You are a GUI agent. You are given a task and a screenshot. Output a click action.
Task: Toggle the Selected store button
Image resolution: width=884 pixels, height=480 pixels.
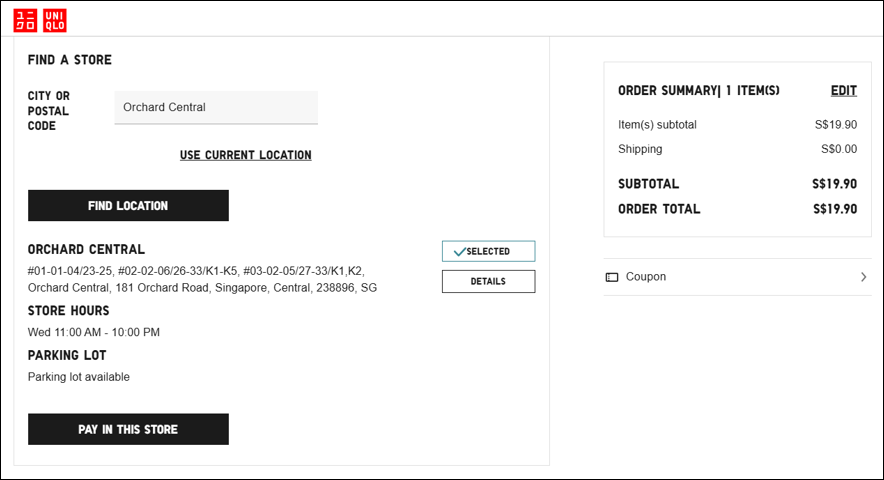(488, 252)
